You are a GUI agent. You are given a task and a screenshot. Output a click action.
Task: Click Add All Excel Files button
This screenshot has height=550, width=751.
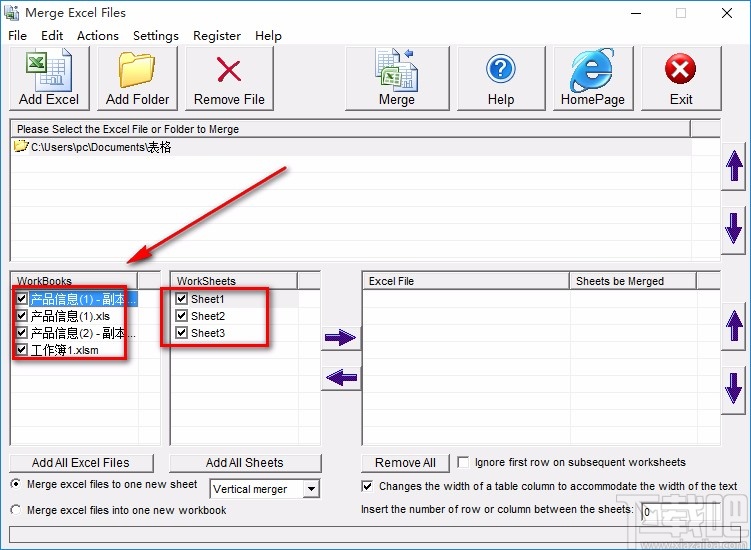[x=81, y=463]
